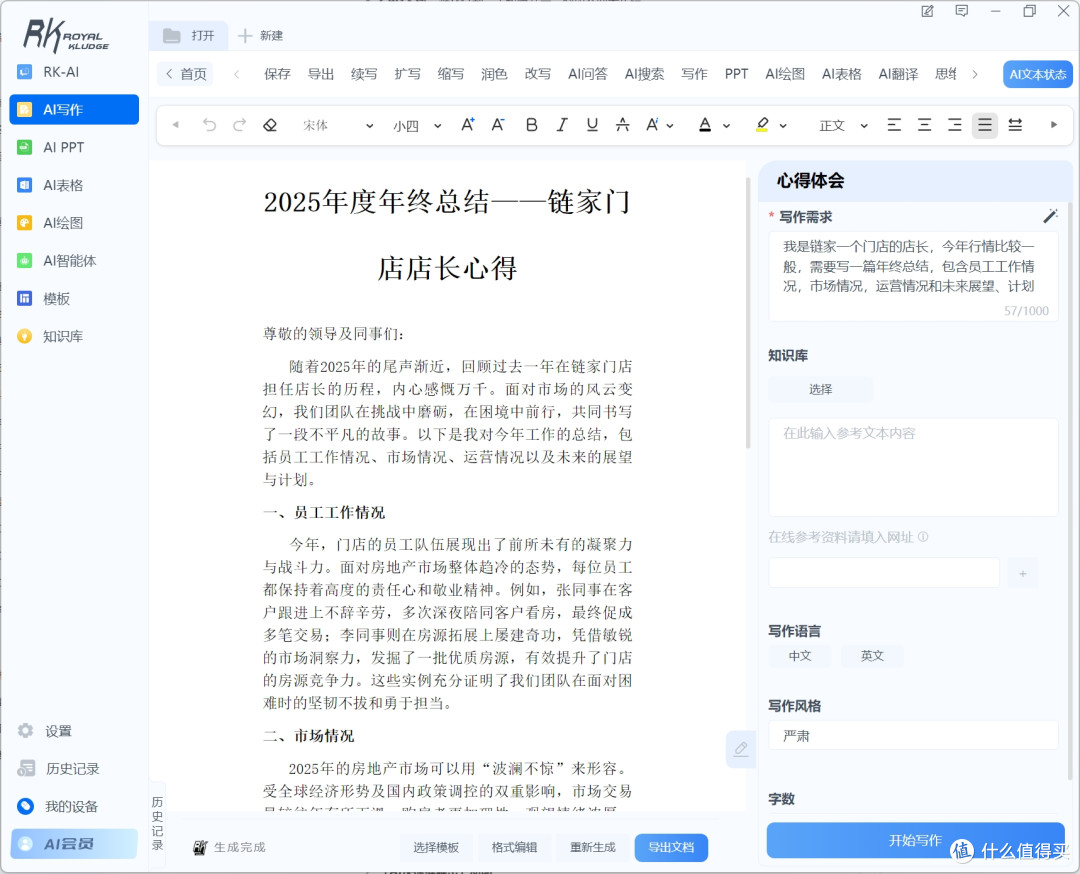Click the 选择模板 button
The image size is (1080, 874).
(x=436, y=847)
